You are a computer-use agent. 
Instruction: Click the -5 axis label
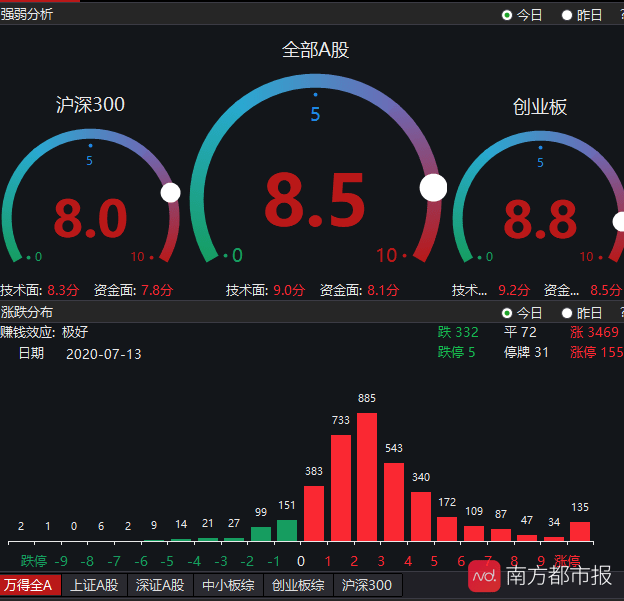[167, 561]
